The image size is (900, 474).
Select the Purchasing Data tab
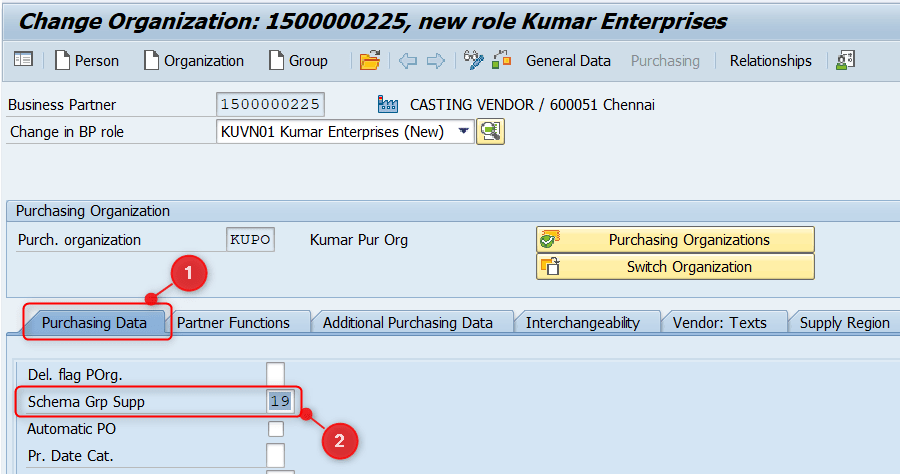[x=94, y=323]
